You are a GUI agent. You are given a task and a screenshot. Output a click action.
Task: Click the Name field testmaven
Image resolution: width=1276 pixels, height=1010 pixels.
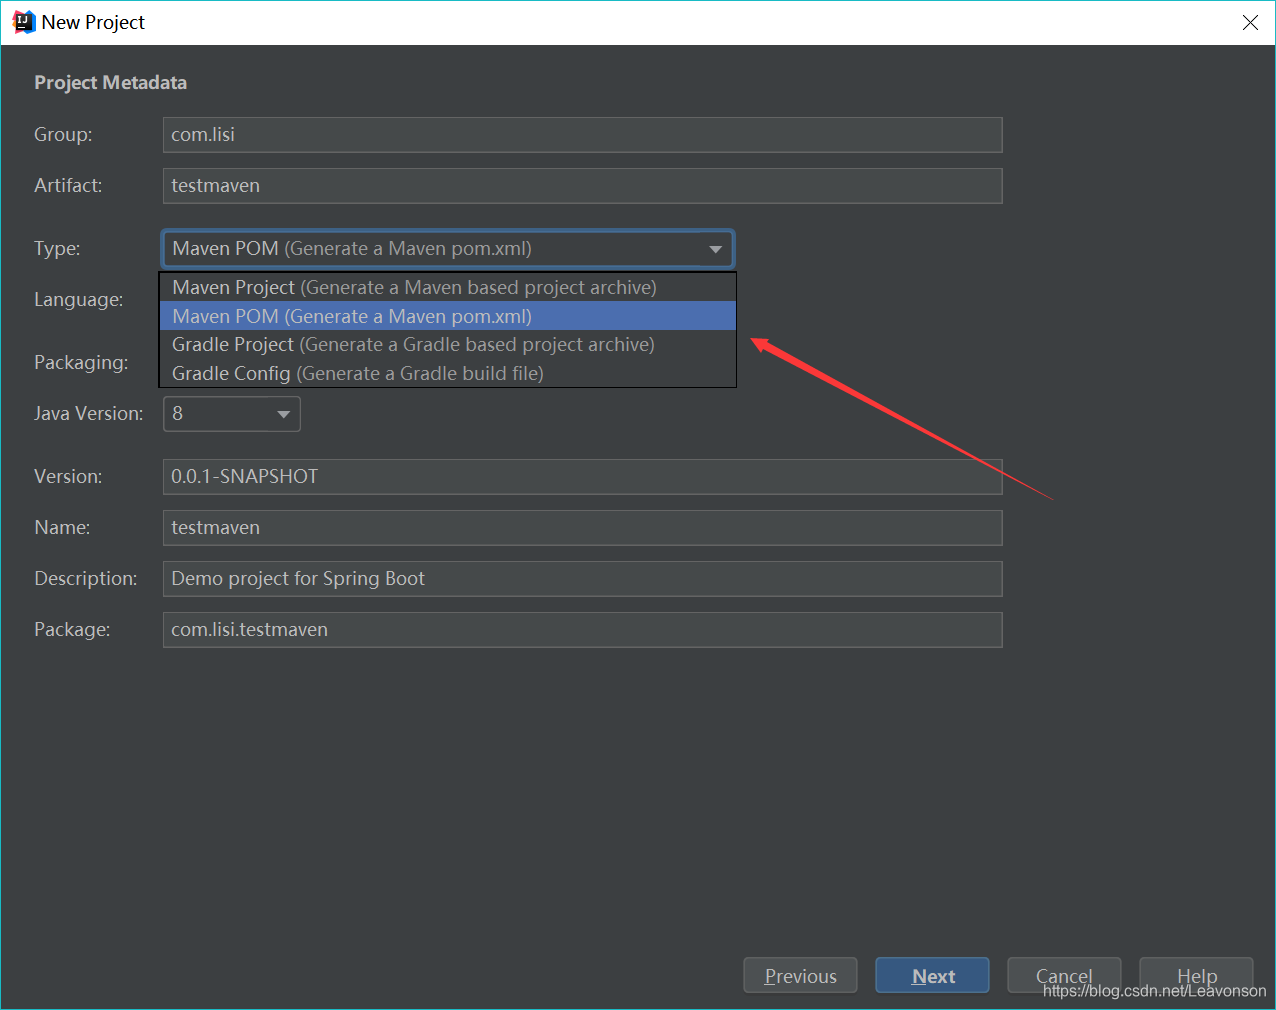(x=582, y=528)
